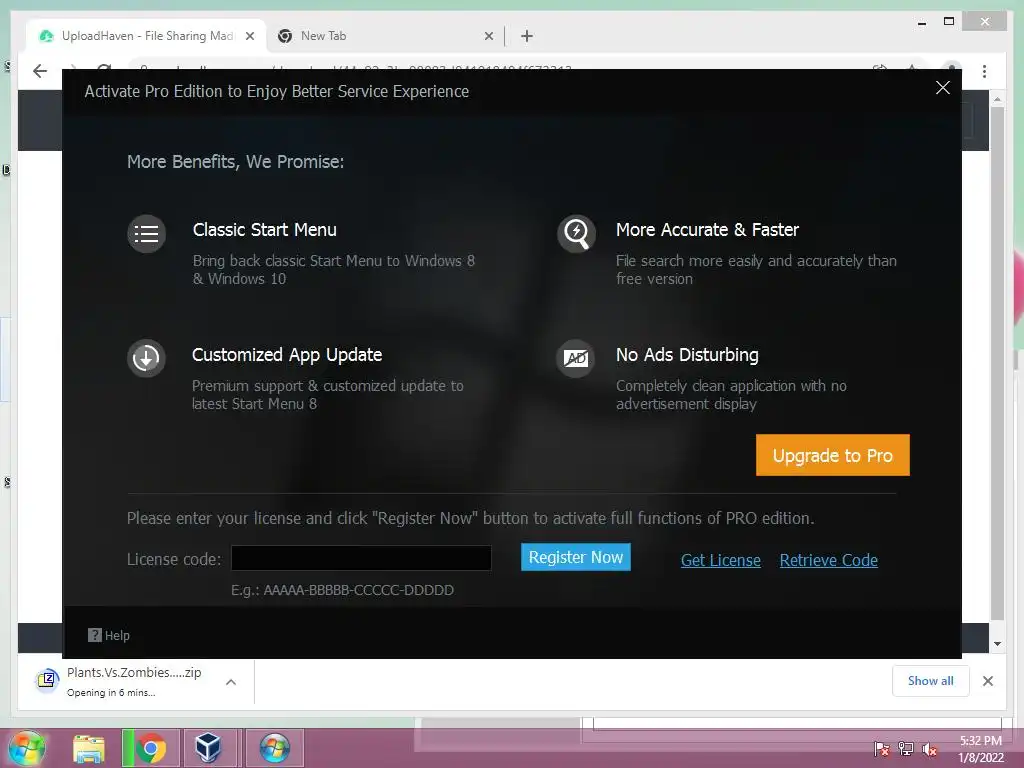Open the Windows Start orb

pos(27,748)
